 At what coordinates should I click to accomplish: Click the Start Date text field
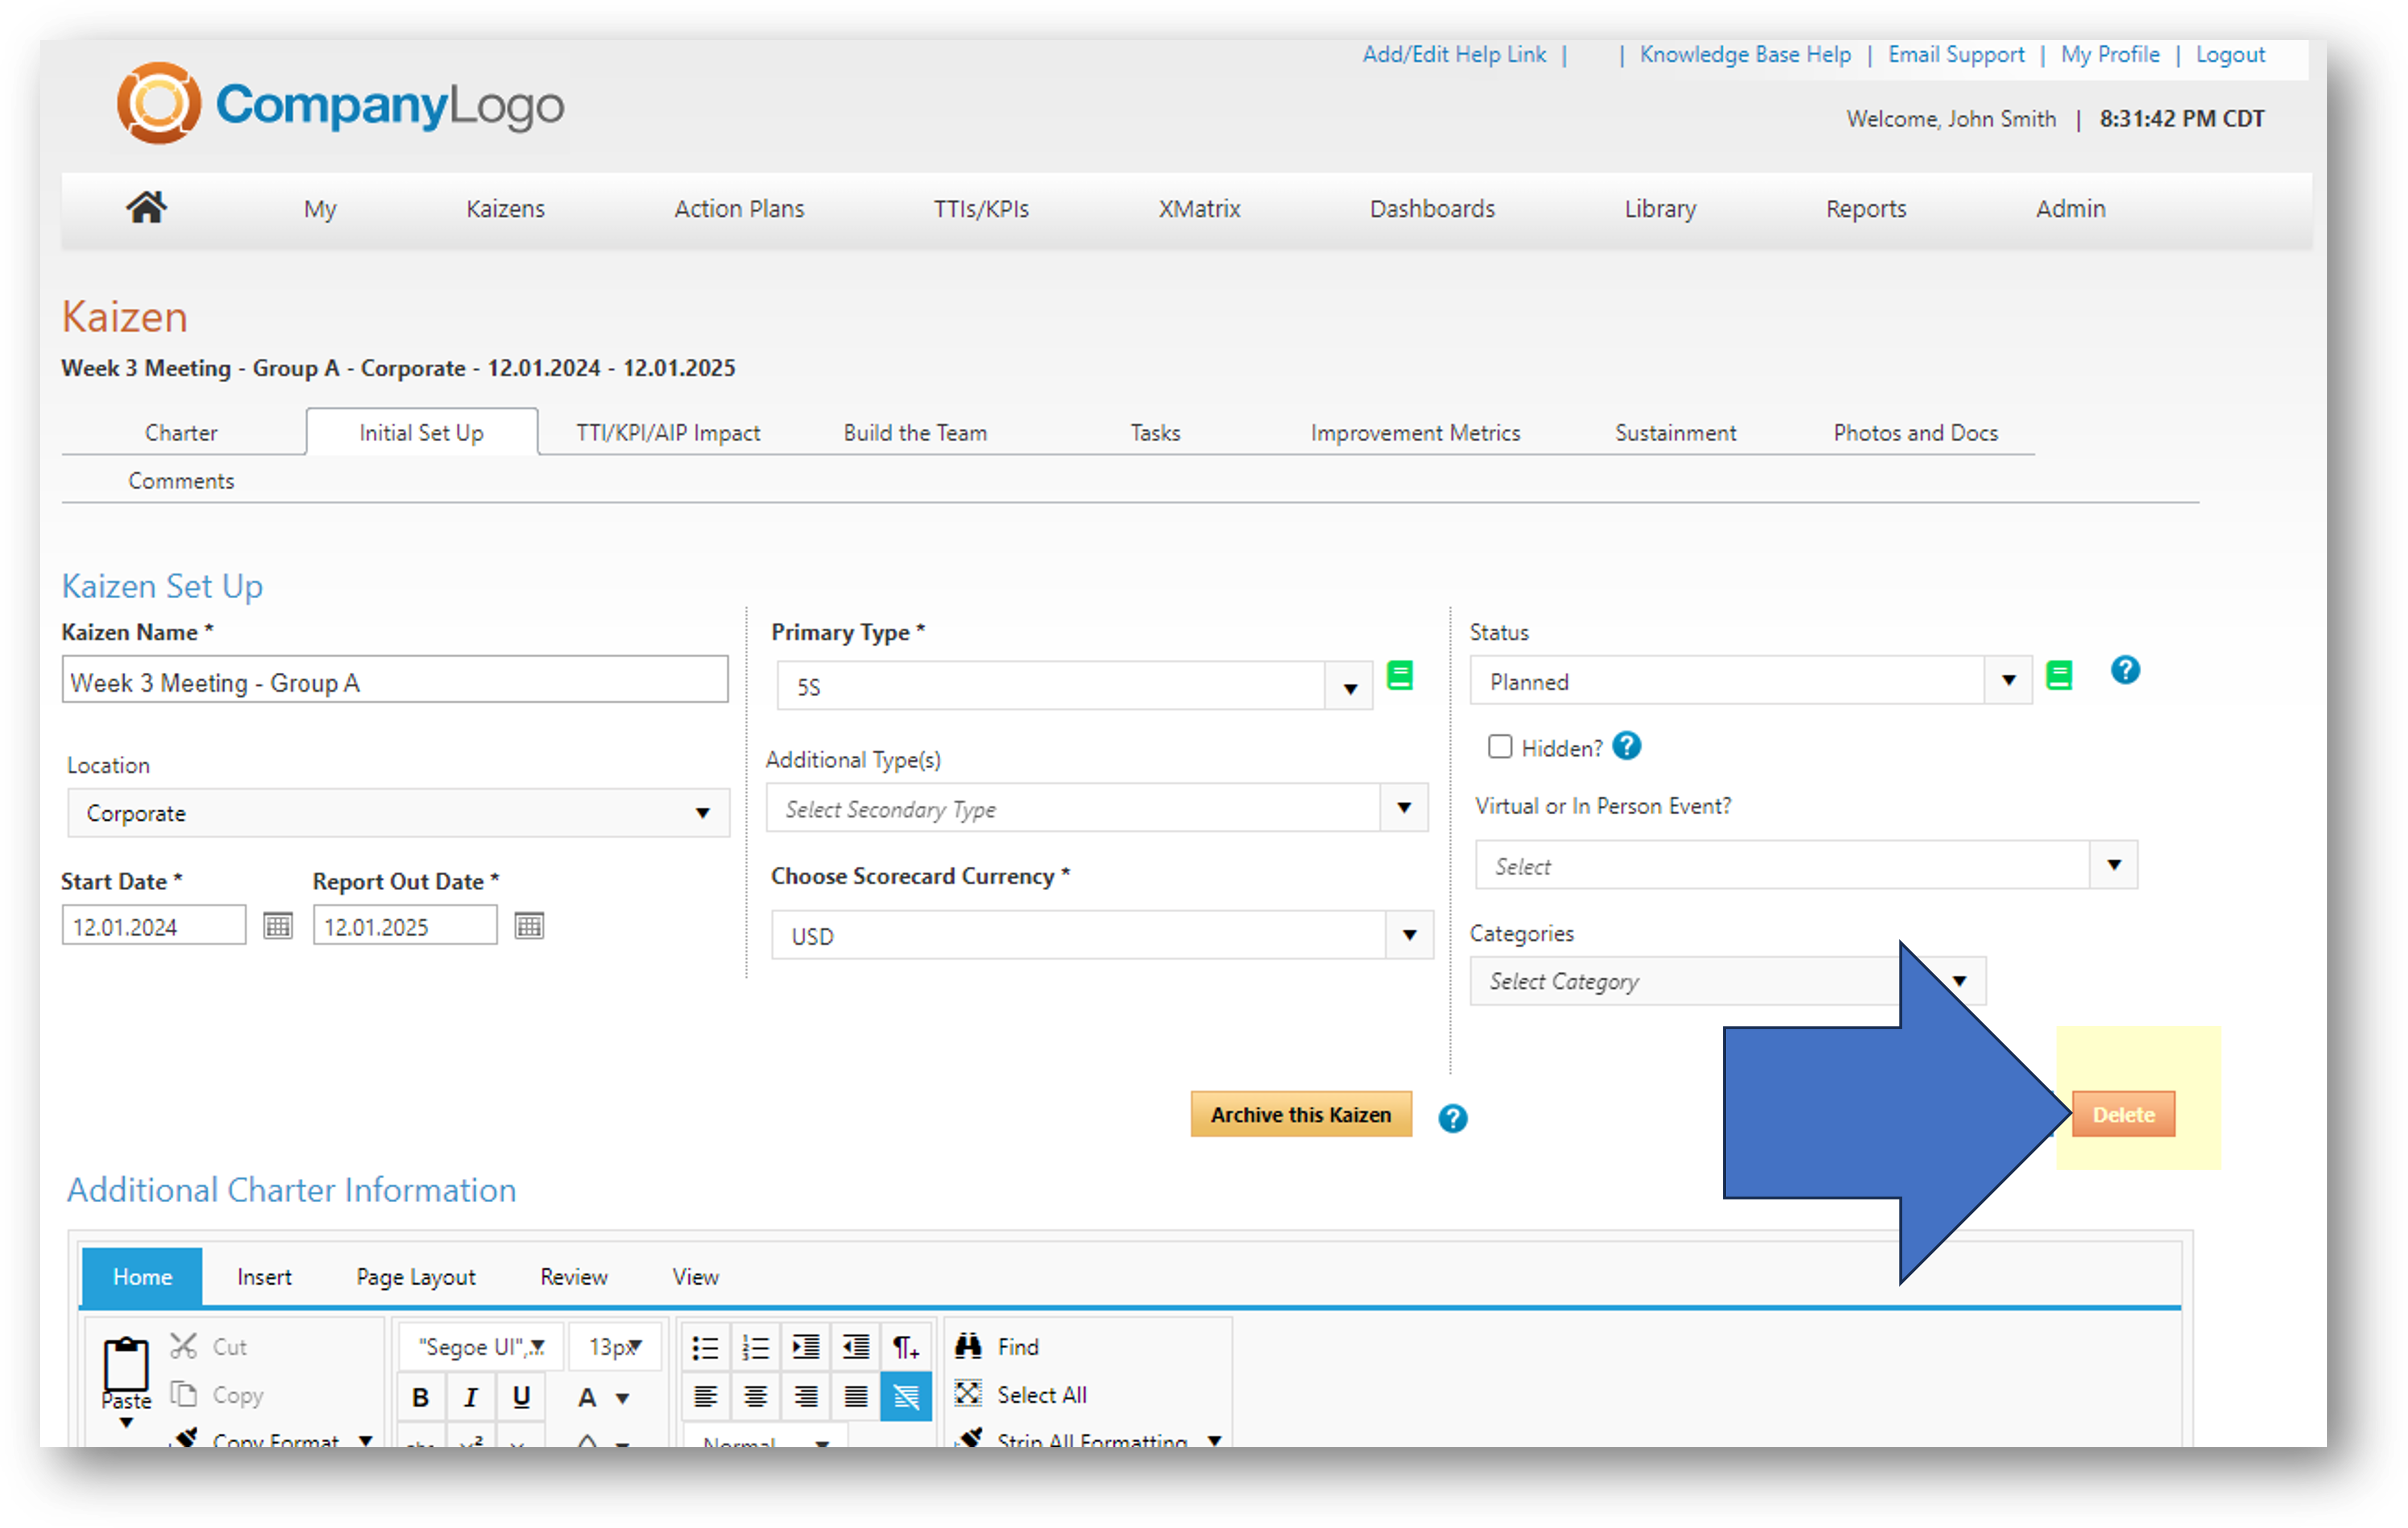tap(153, 925)
